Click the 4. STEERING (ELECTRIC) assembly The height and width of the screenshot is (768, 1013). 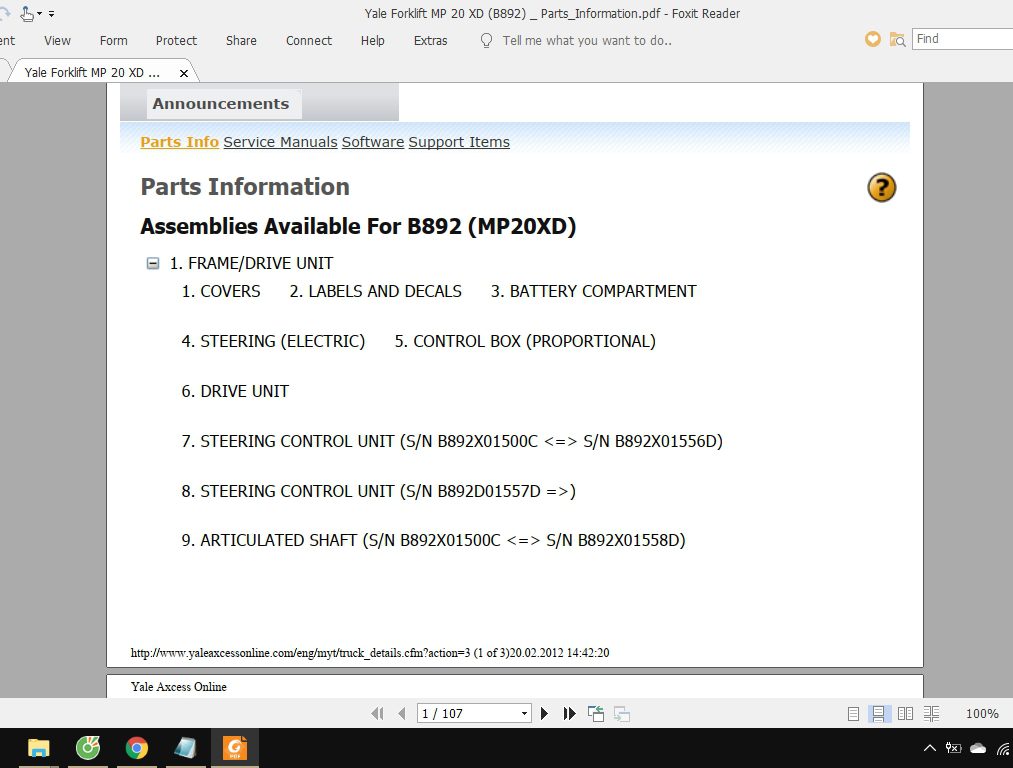click(273, 341)
